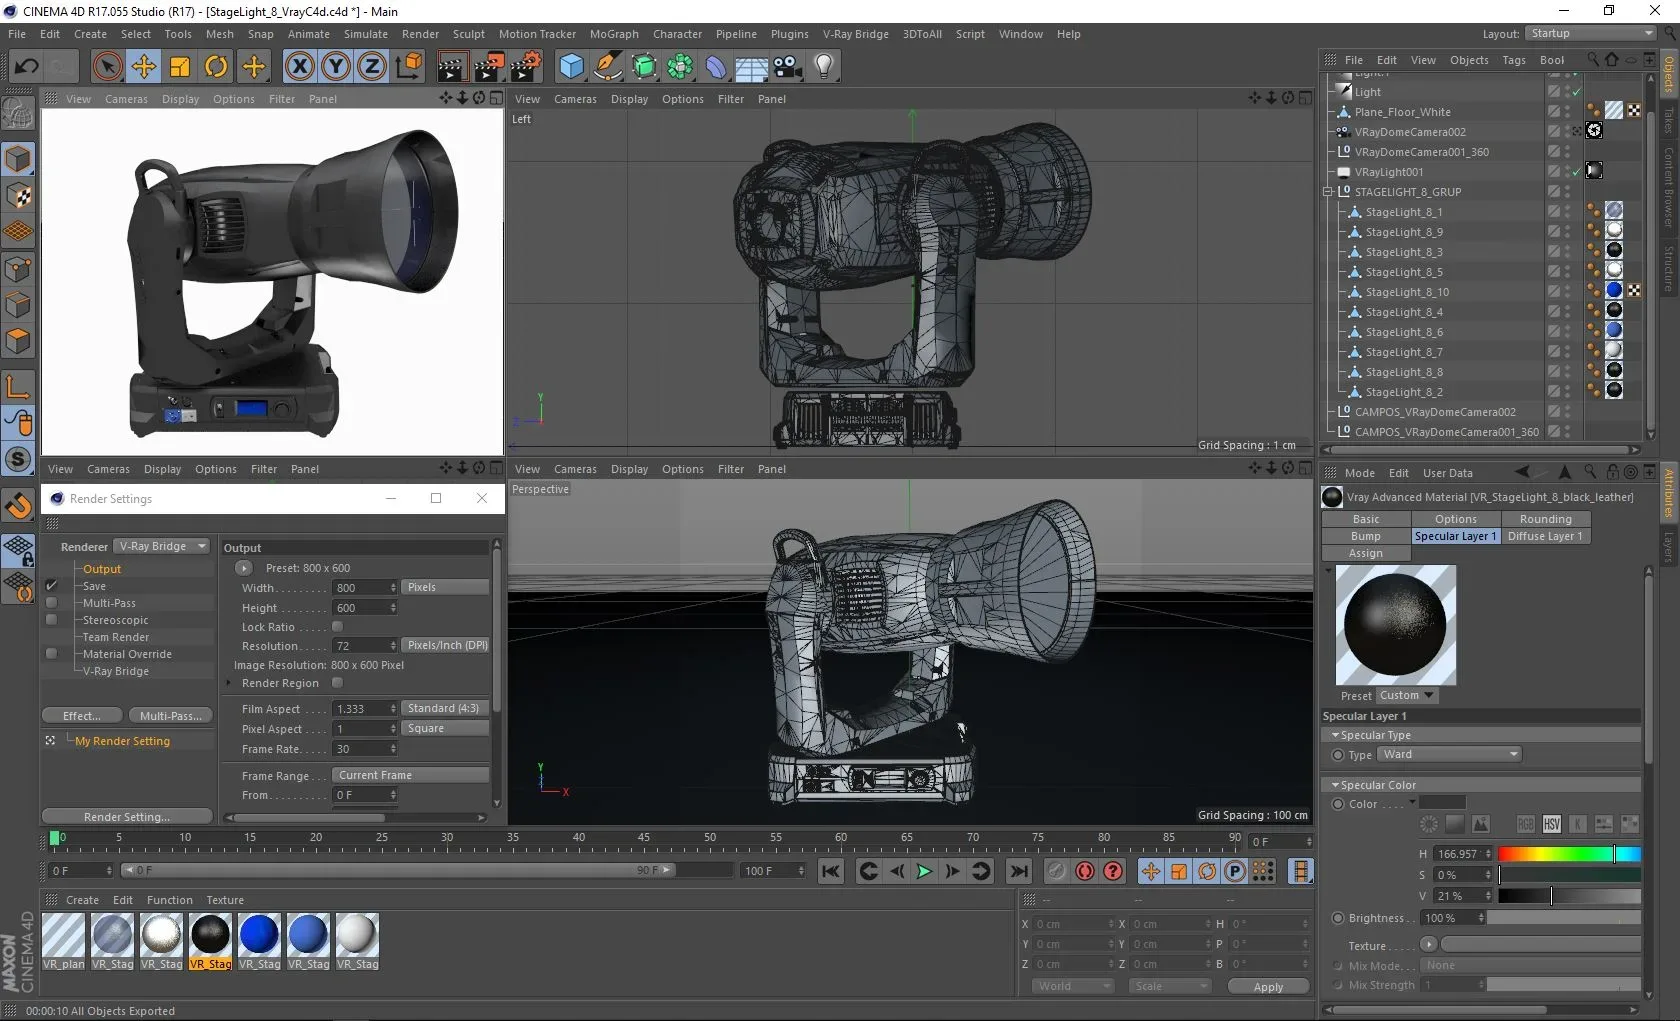1680x1021 pixels.
Task: Open the spline Pen tool icon
Action: click(608, 67)
